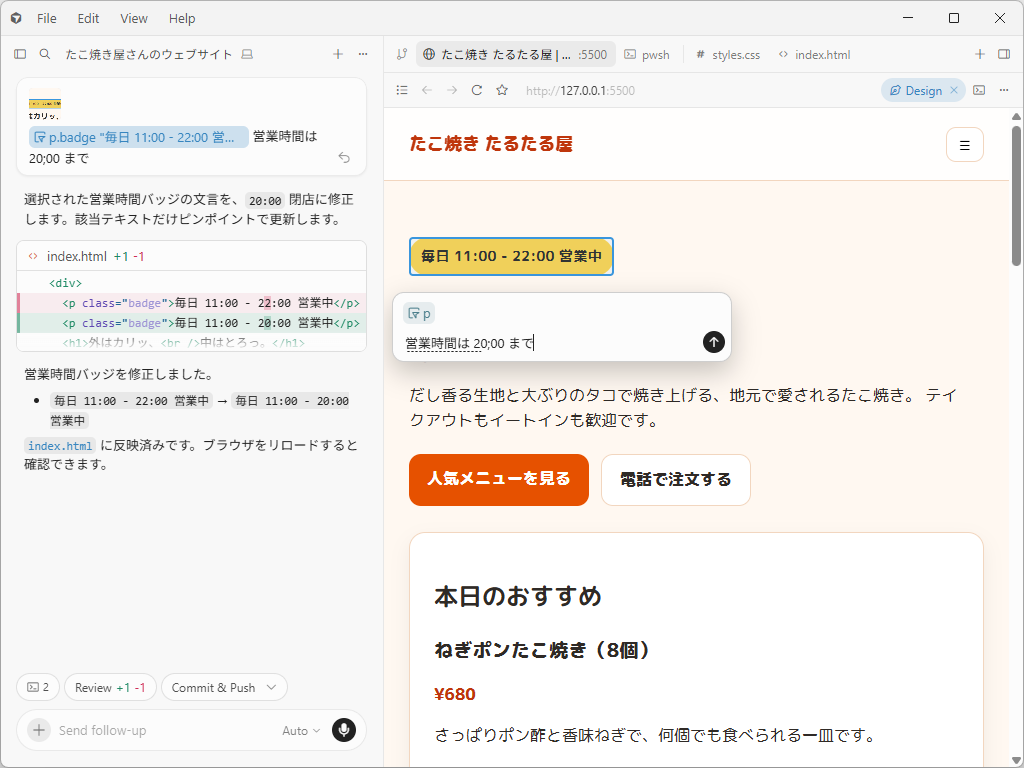Click the revert arrow next to the prompt

(x=344, y=157)
